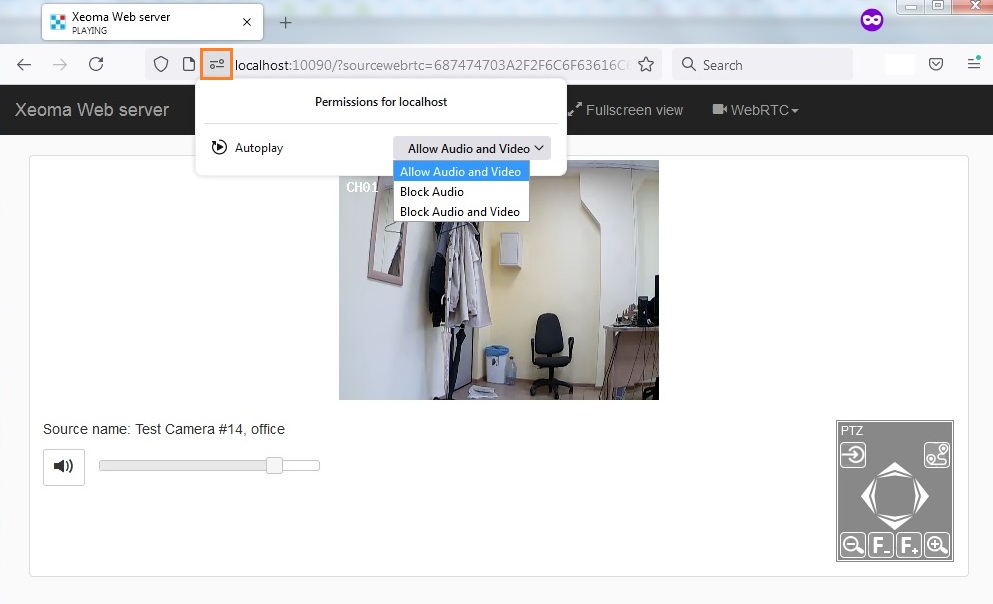Click the Permissions for localhost heading
Screen dimensions: 993x604
tap(381, 102)
